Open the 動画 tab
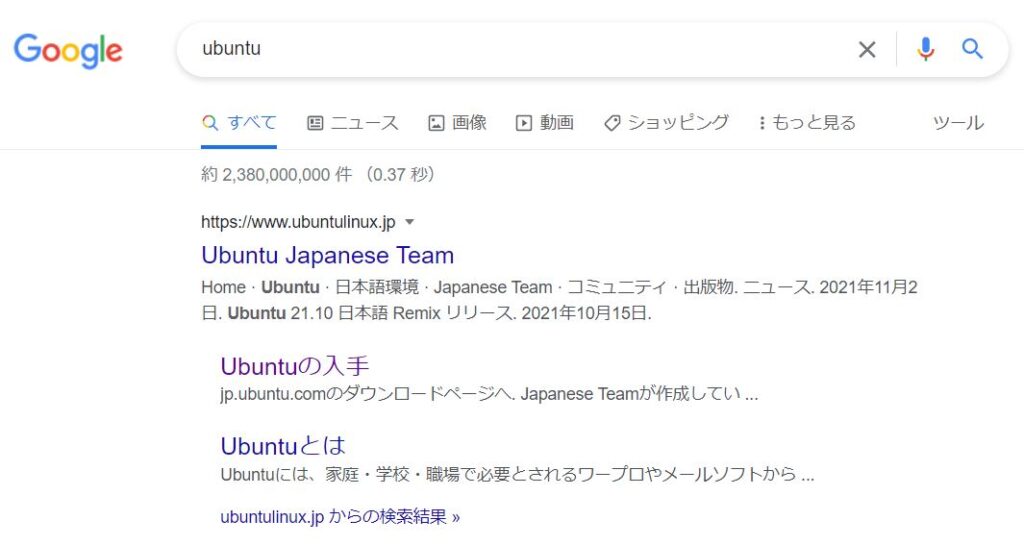Image resolution: width=1024 pixels, height=545 pixels. pyautogui.click(x=545, y=123)
